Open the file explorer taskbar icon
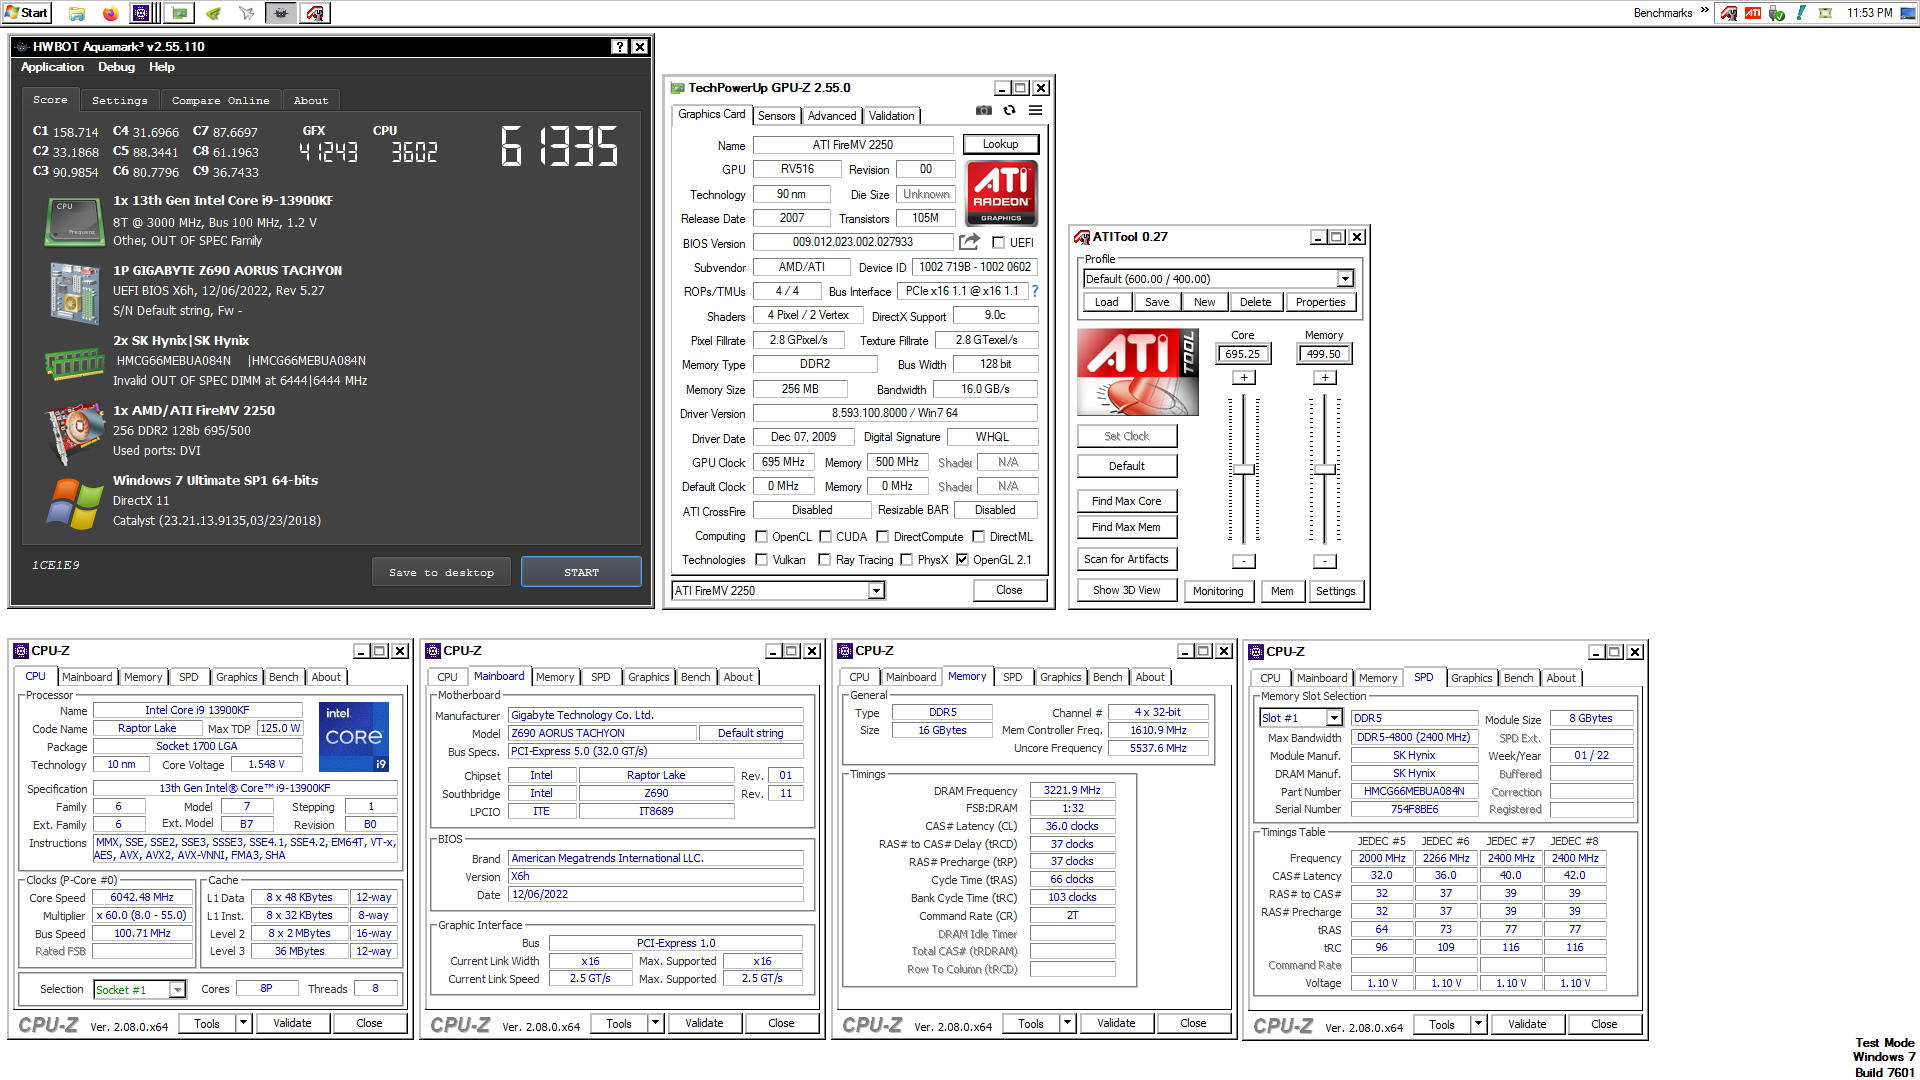Screen dimensions: 1920x1080 pos(77,13)
